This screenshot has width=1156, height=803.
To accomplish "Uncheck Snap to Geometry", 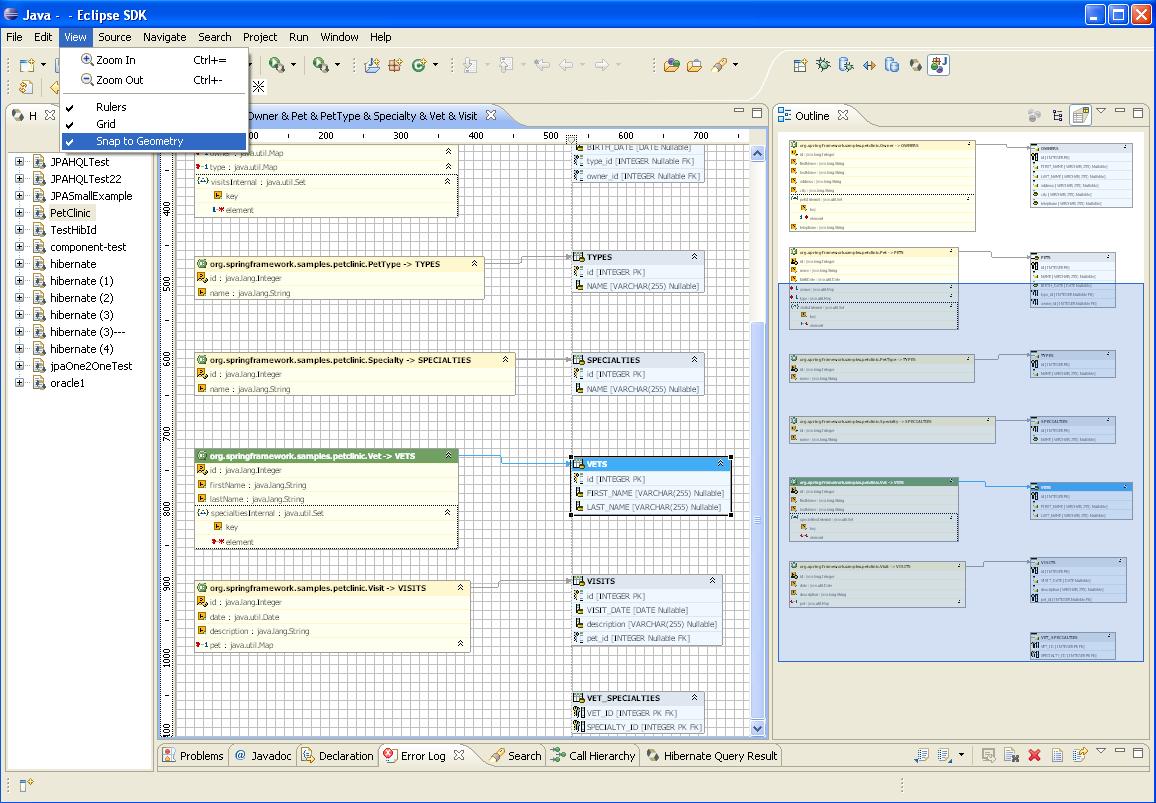I will pos(139,141).
